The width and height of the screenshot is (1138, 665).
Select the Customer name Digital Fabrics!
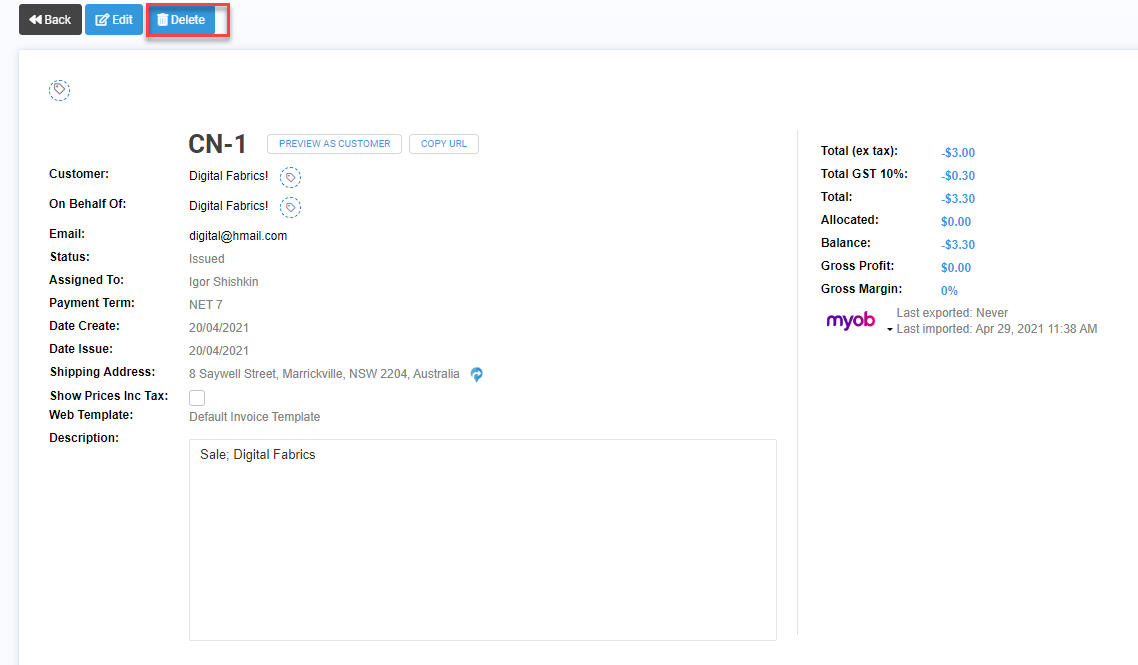click(x=229, y=176)
